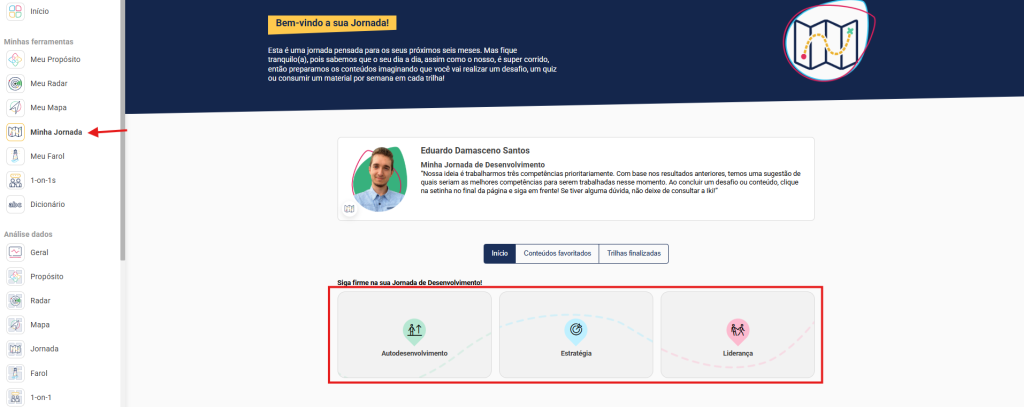This screenshot has height=407, width=1024.
Task: Switch to Trilhas finalizadas tab
Action: (x=633, y=254)
